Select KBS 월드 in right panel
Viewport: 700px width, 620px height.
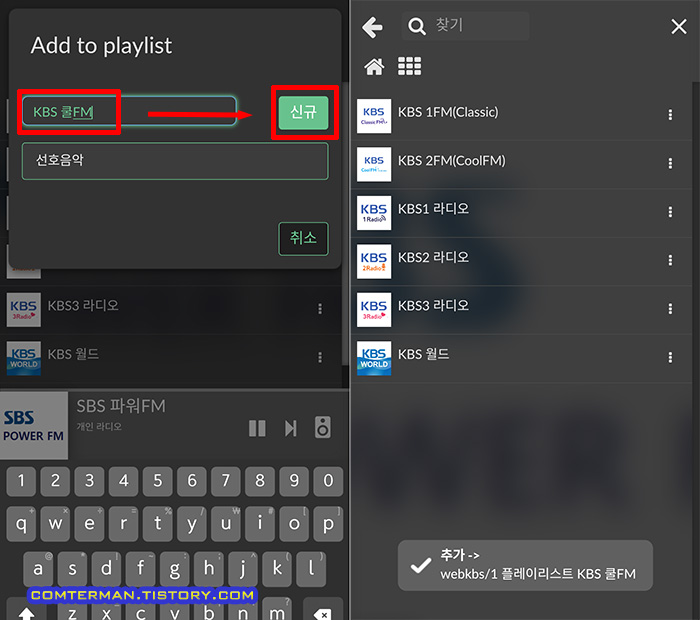[x=521, y=358]
